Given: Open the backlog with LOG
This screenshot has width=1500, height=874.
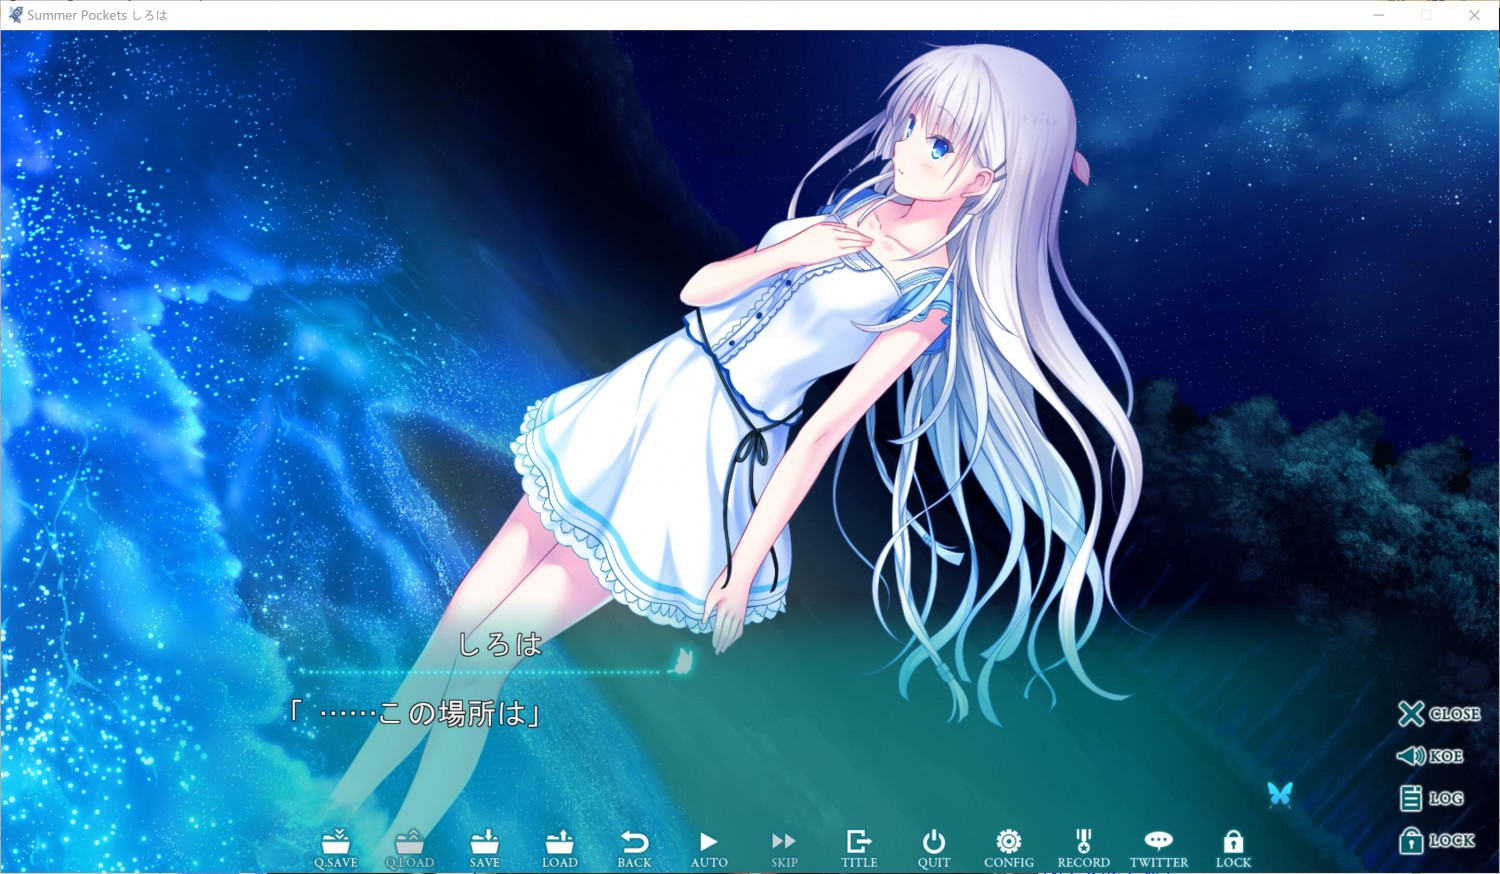Looking at the screenshot, I should point(1431,798).
